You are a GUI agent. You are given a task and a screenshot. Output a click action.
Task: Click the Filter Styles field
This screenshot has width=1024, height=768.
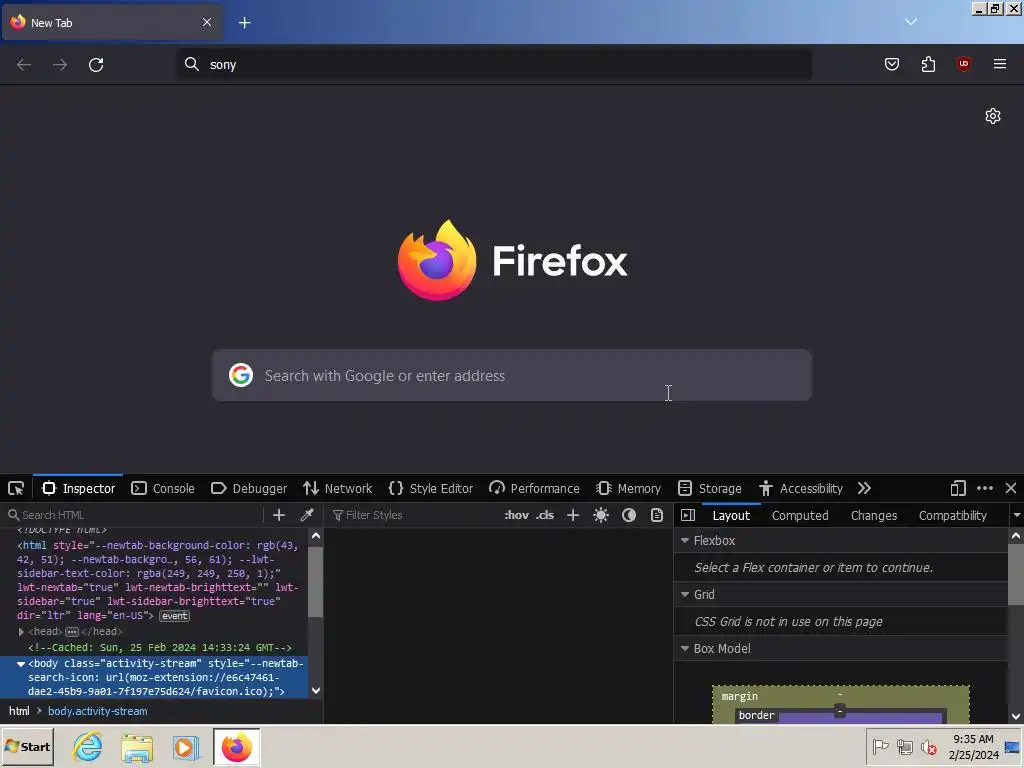point(413,515)
